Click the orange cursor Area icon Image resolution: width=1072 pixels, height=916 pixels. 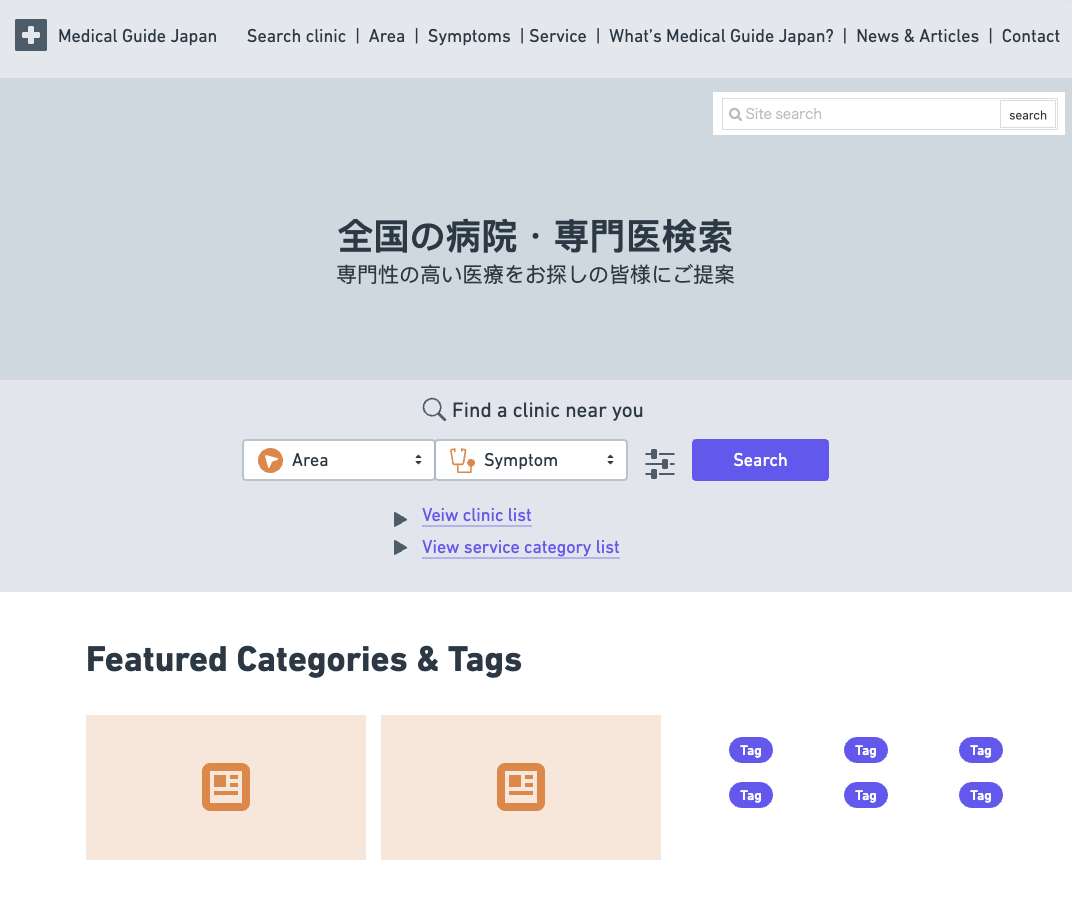[x=270, y=460]
